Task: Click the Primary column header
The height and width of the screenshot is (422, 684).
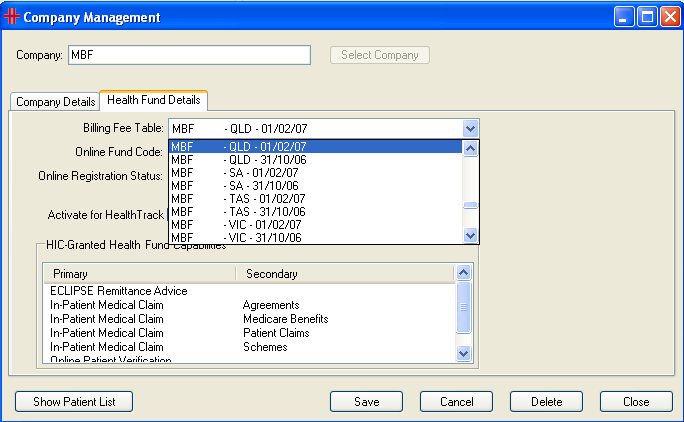Action: [140, 274]
